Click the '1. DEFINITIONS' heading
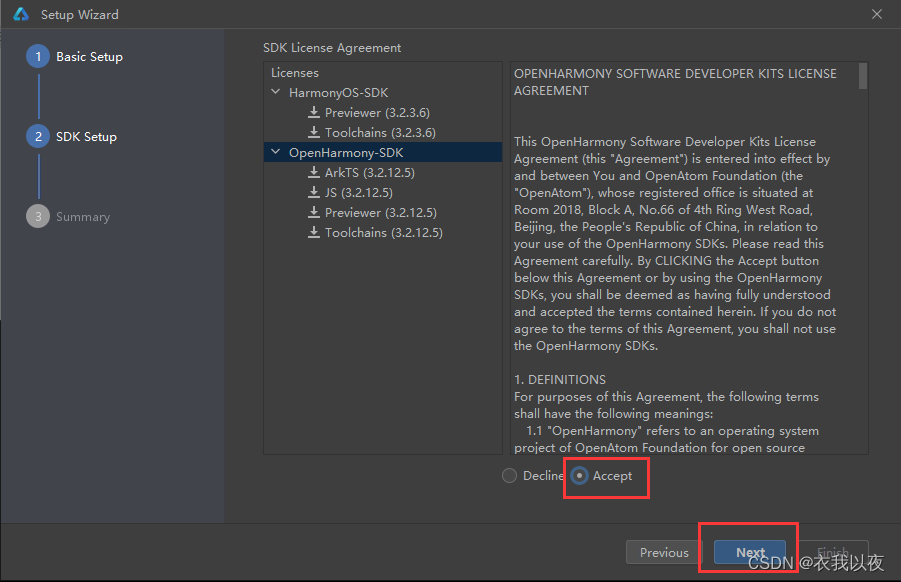901x582 pixels. click(x=560, y=380)
